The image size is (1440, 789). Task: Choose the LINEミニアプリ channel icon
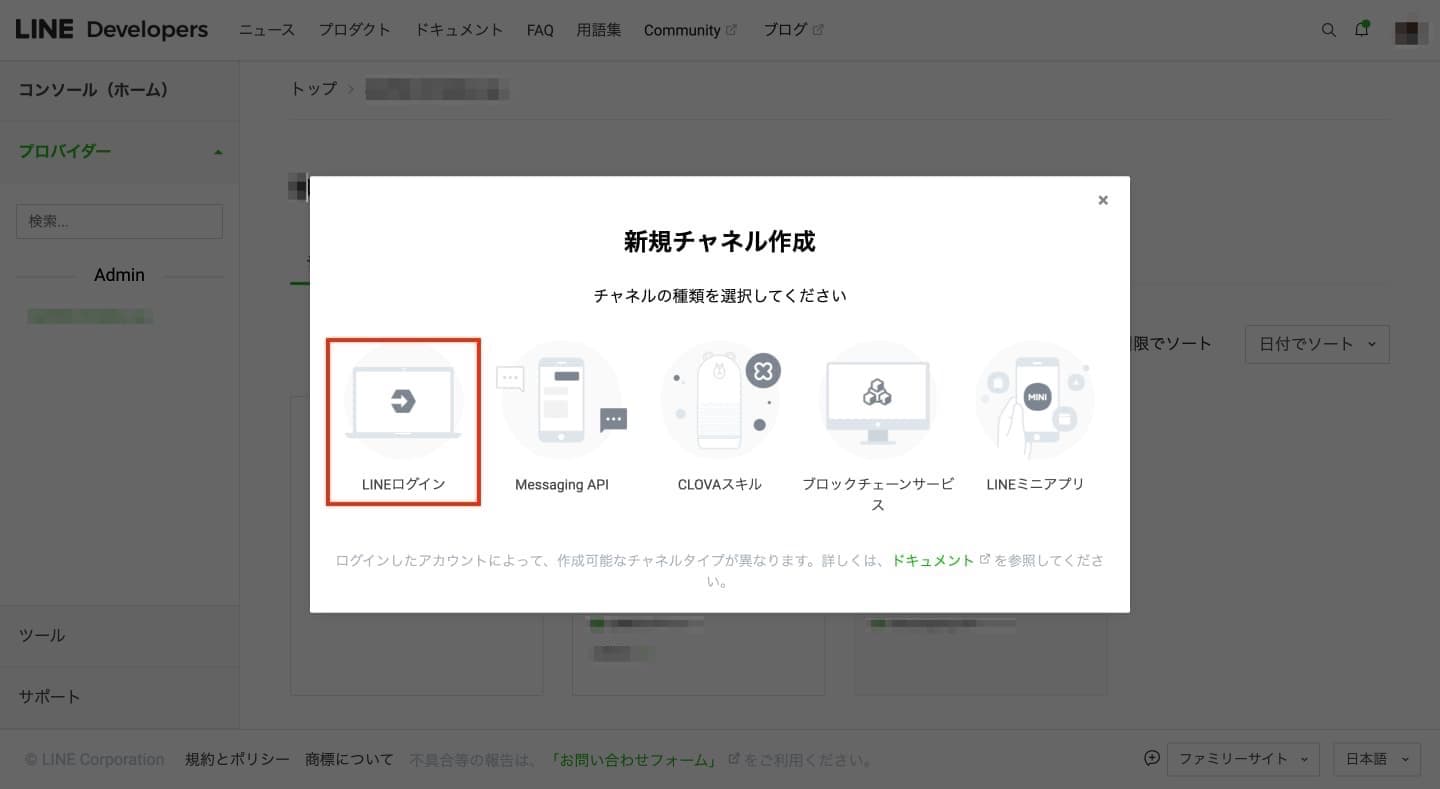click(x=1035, y=400)
